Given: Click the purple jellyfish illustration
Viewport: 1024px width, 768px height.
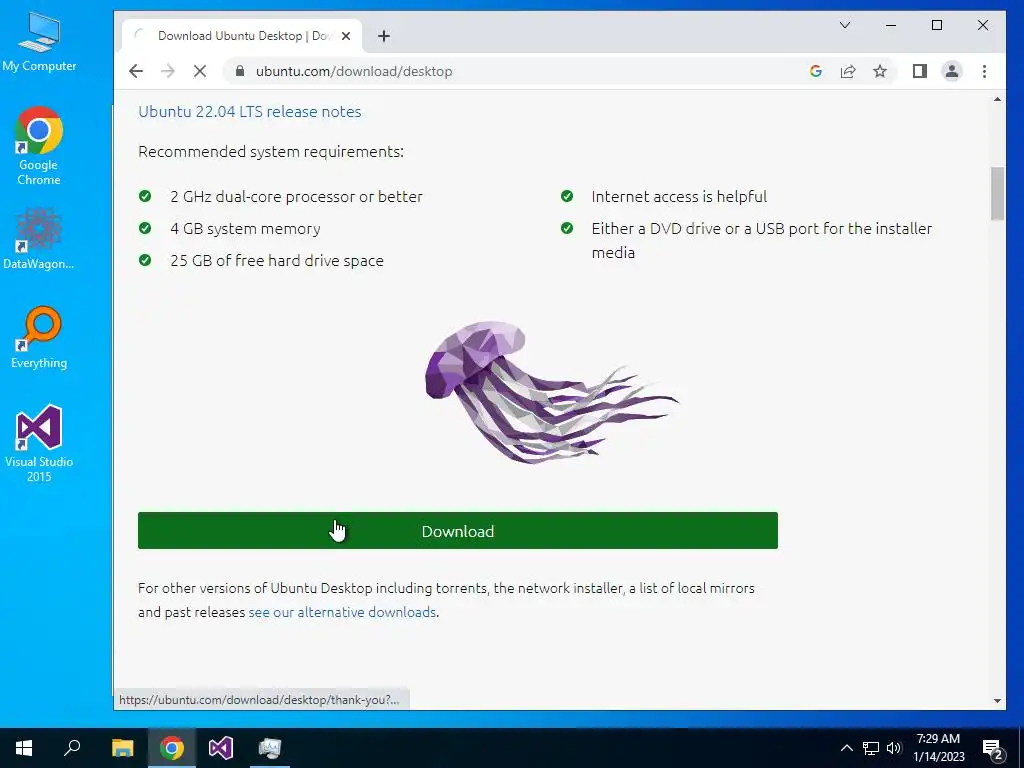Looking at the screenshot, I should pyautogui.click(x=551, y=392).
